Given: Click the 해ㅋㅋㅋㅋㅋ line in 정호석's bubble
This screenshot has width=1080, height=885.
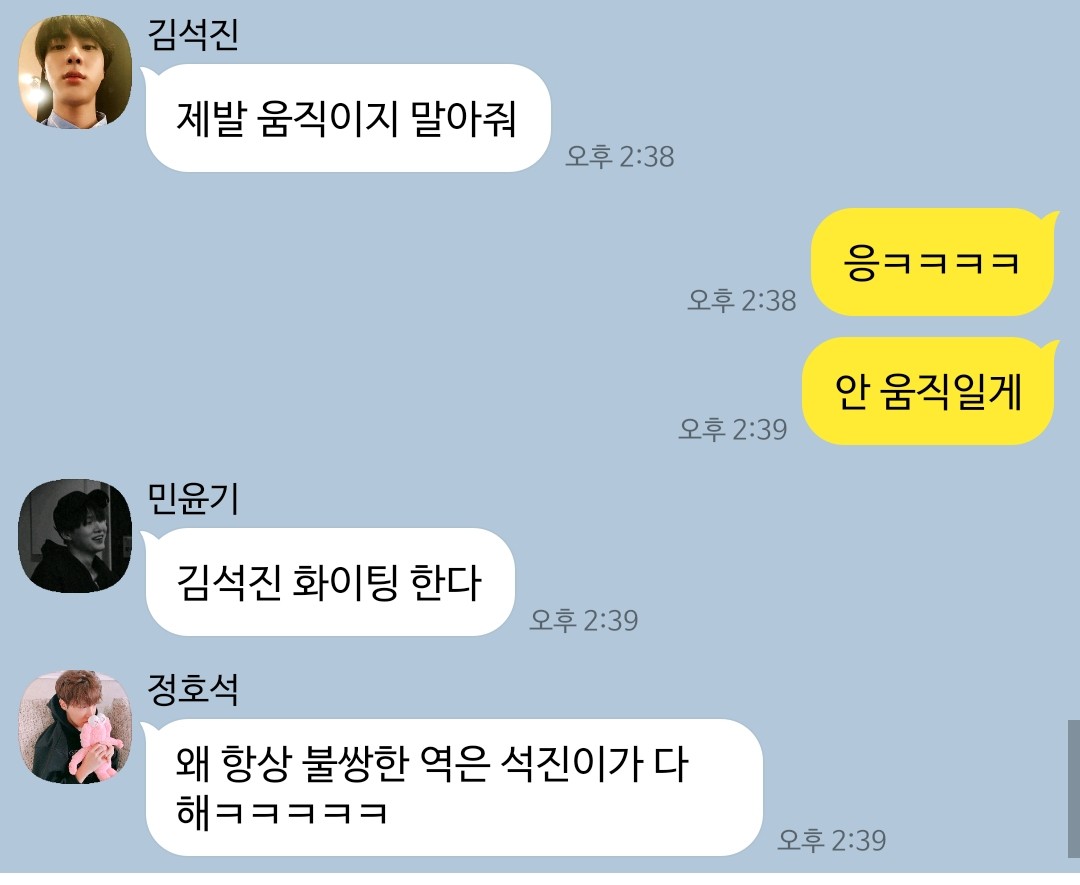Looking at the screenshot, I should [x=281, y=813].
